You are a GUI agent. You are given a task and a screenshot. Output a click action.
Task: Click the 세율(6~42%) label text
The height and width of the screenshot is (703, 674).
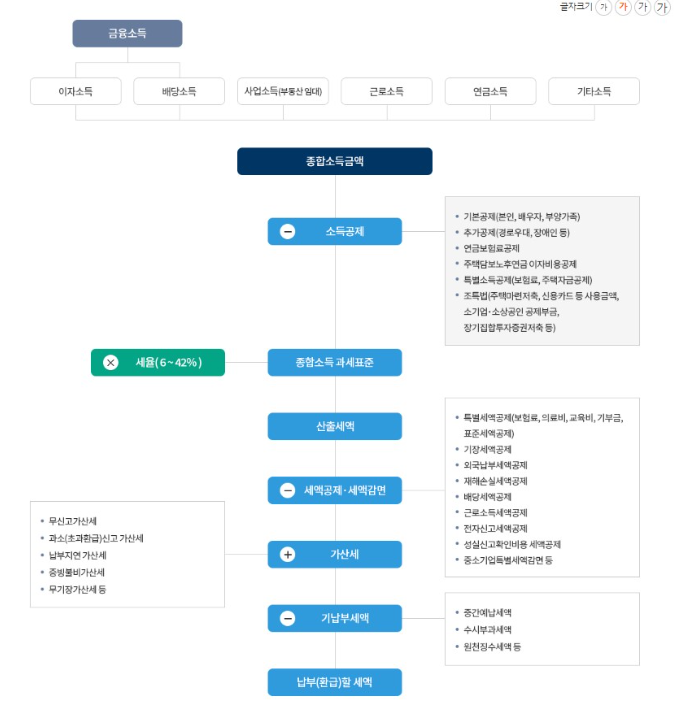click(169, 362)
